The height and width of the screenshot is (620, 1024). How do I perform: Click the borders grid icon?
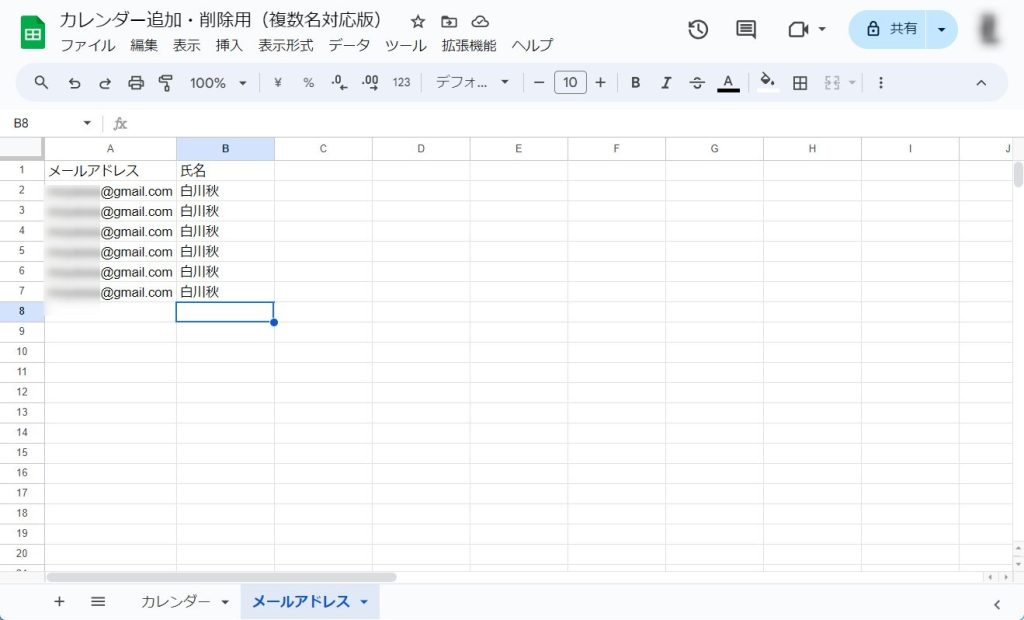point(800,83)
